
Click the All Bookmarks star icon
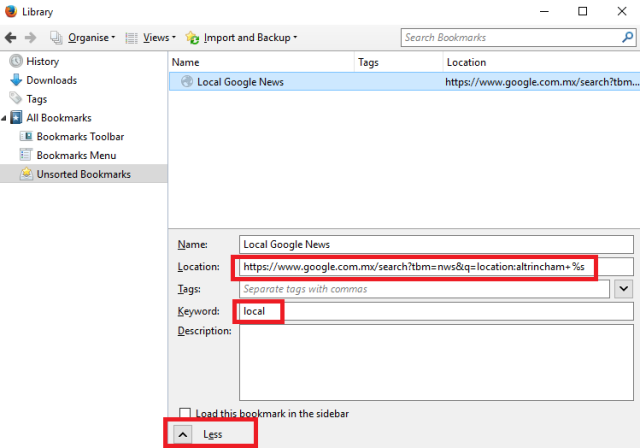click(16, 118)
